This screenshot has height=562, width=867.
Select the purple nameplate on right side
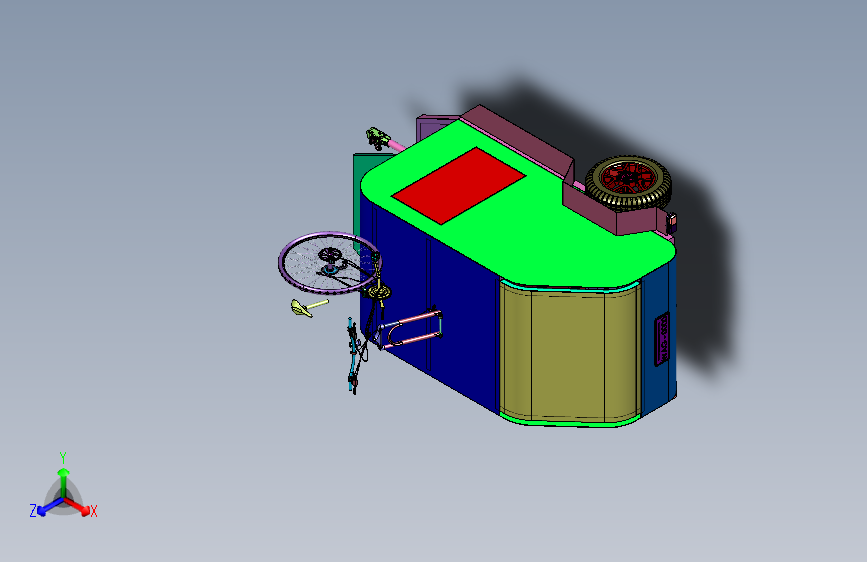point(662,340)
